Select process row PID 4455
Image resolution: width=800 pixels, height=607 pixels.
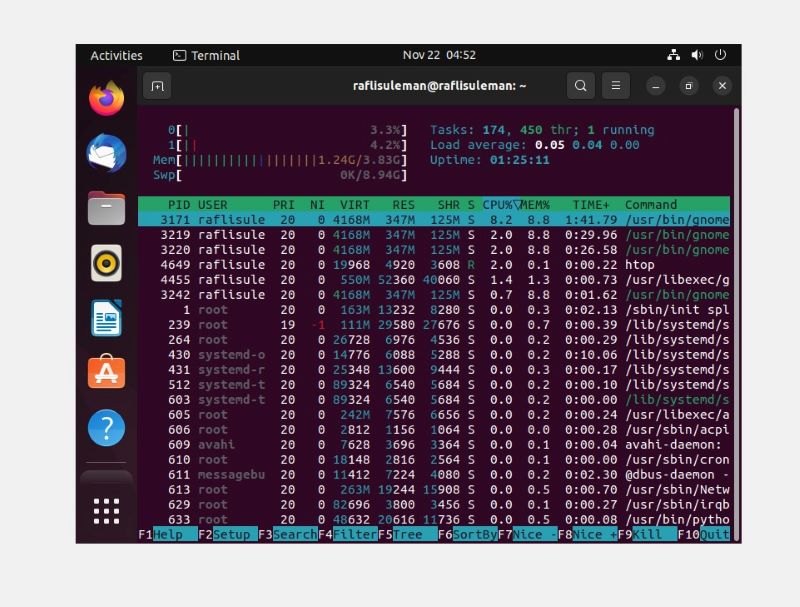pyautogui.click(x=434, y=280)
